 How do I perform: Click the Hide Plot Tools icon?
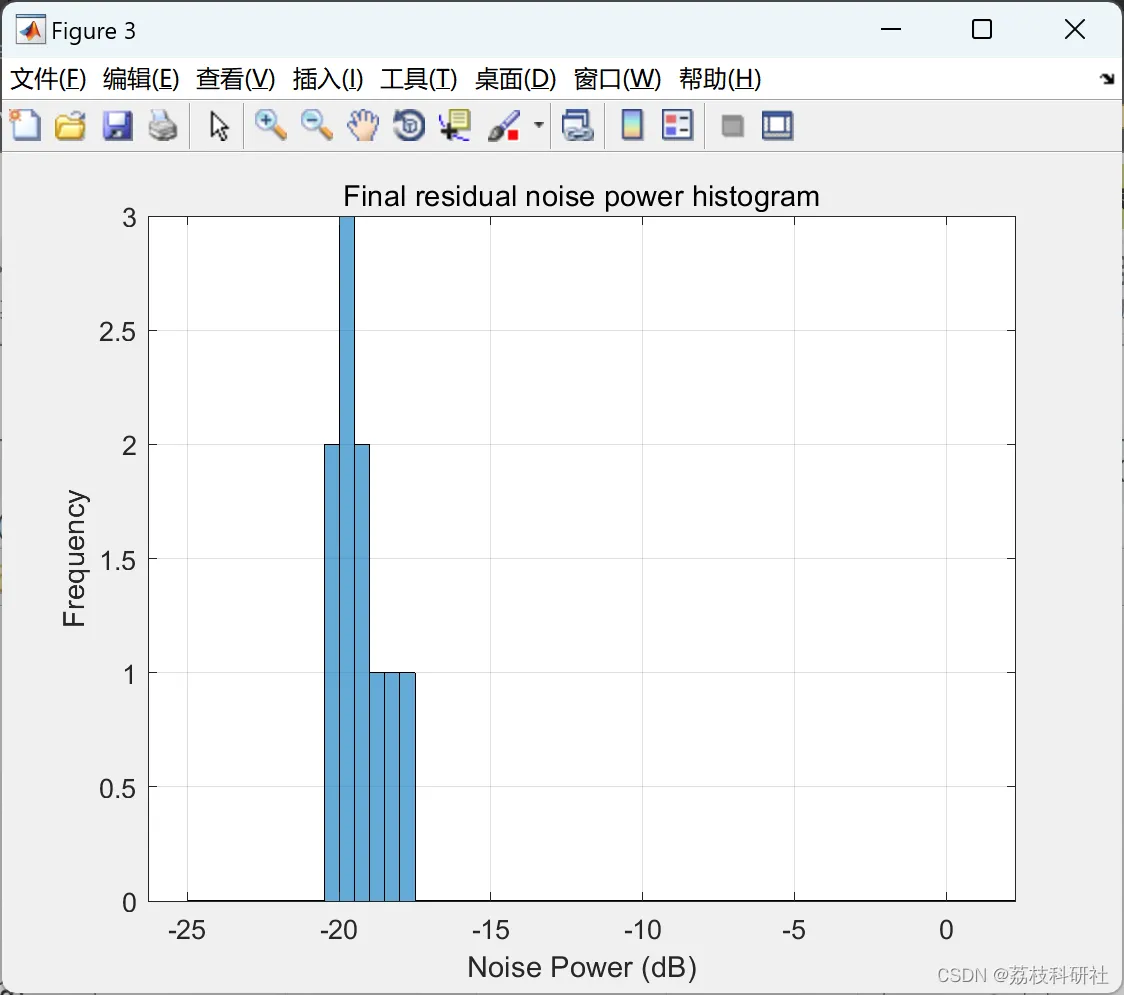pyautogui.click(x=732, y=126)
